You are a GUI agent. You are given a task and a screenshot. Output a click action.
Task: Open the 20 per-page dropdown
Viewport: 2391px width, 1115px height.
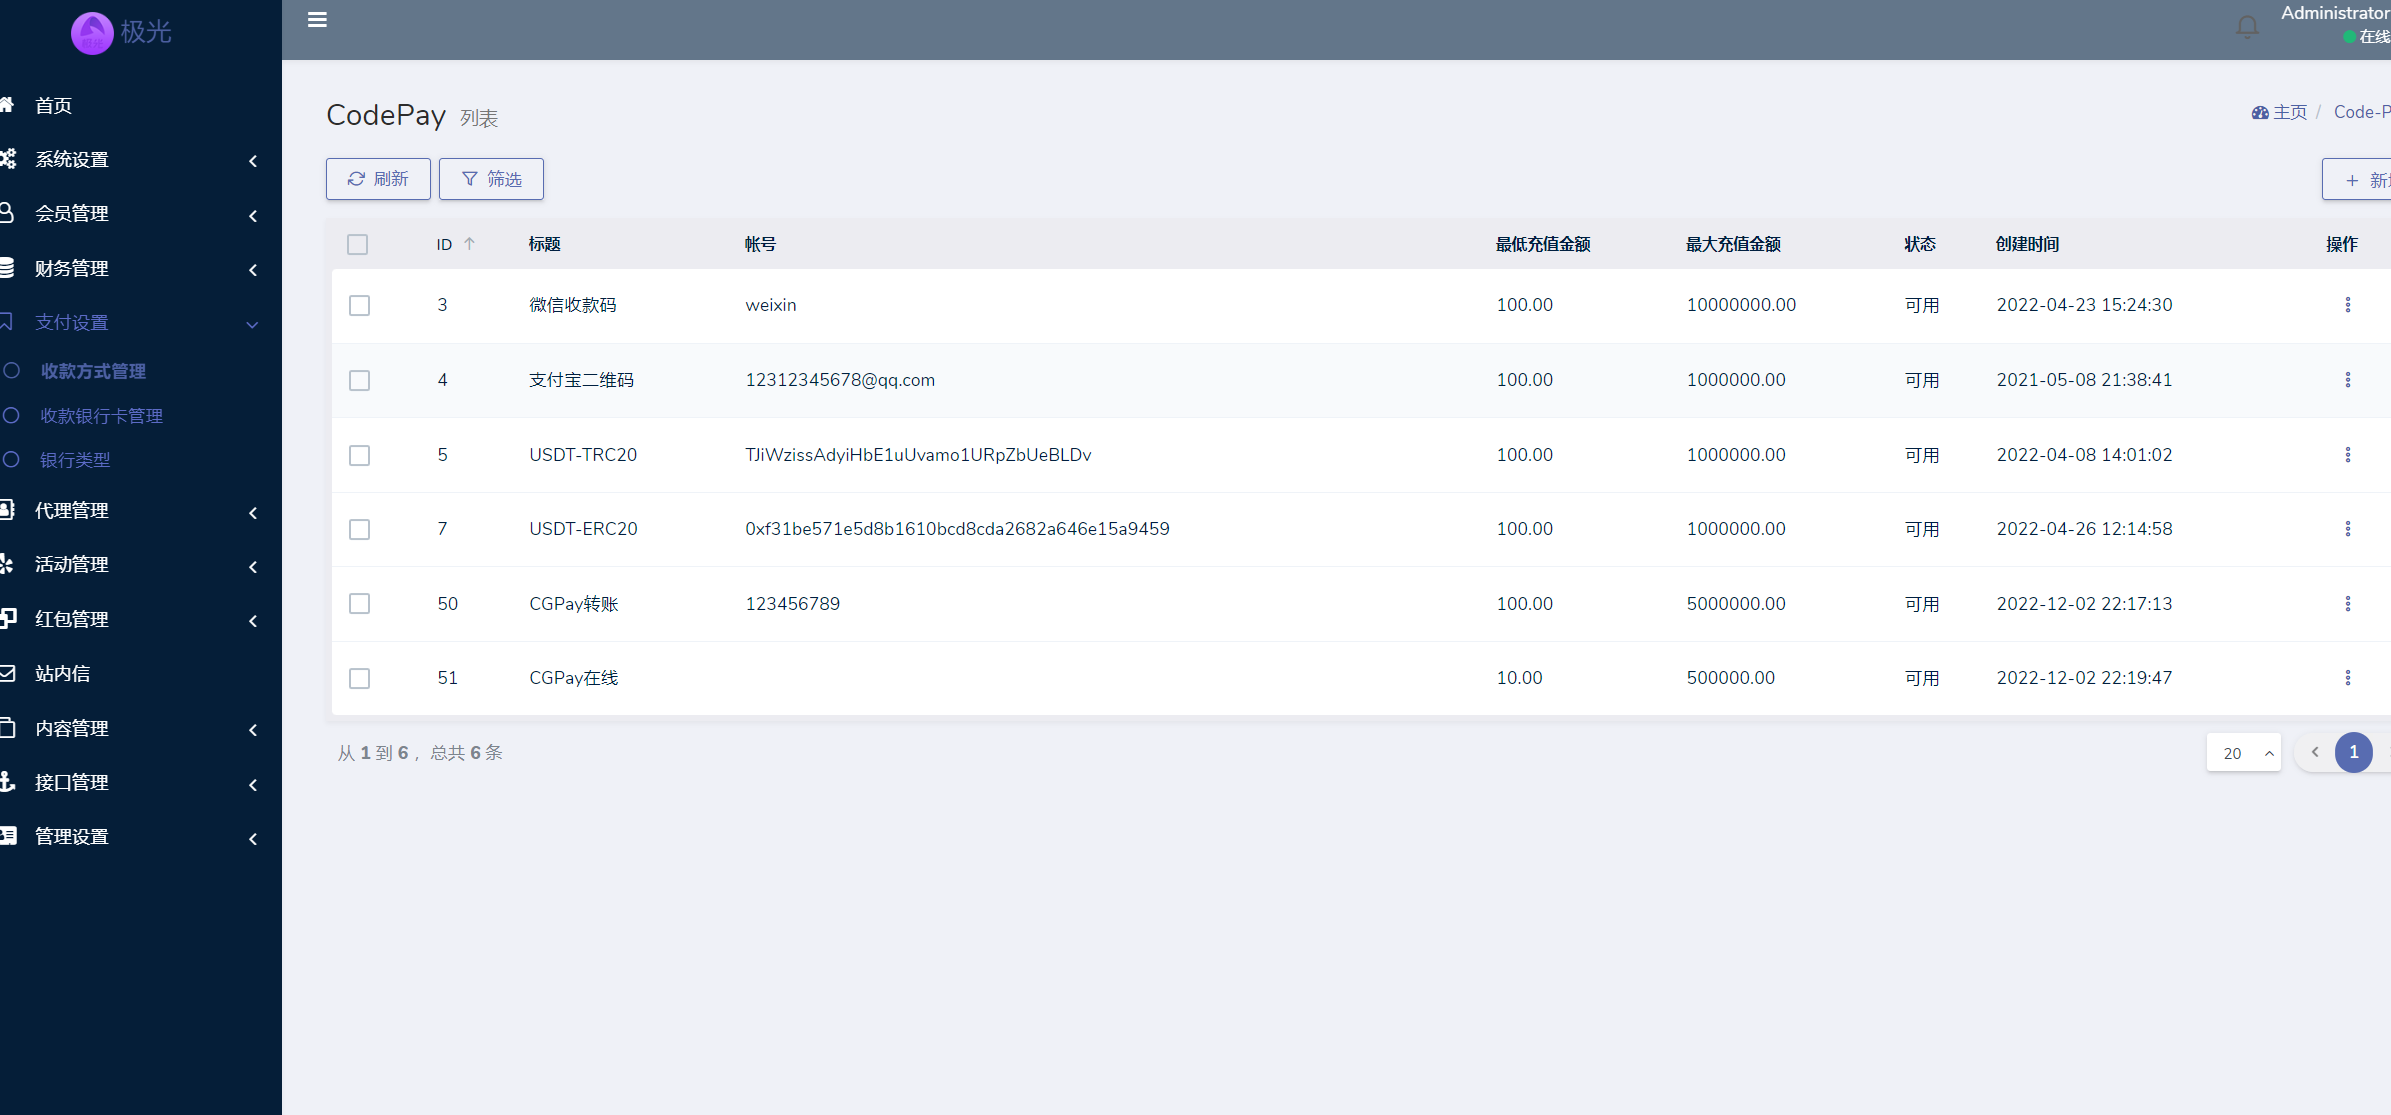[2243, 753]
